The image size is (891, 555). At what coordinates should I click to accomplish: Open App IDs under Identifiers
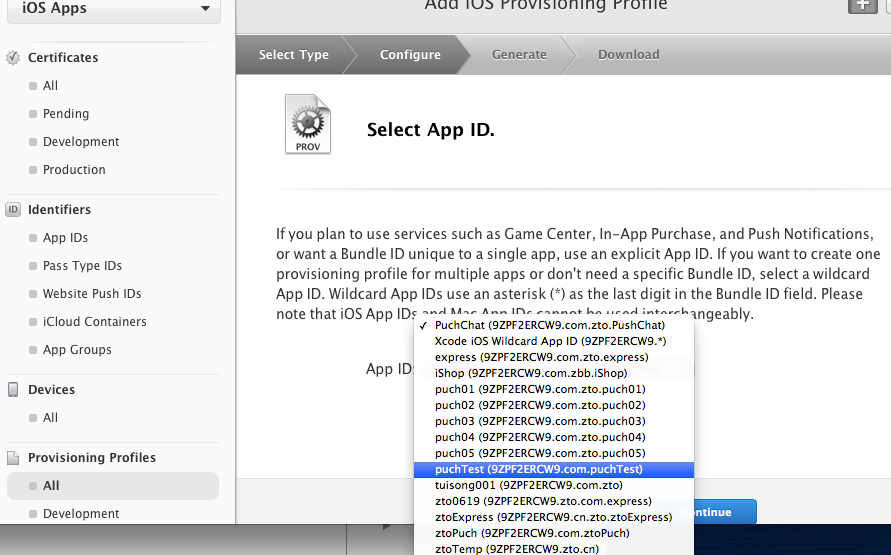[x=65, y=237]
